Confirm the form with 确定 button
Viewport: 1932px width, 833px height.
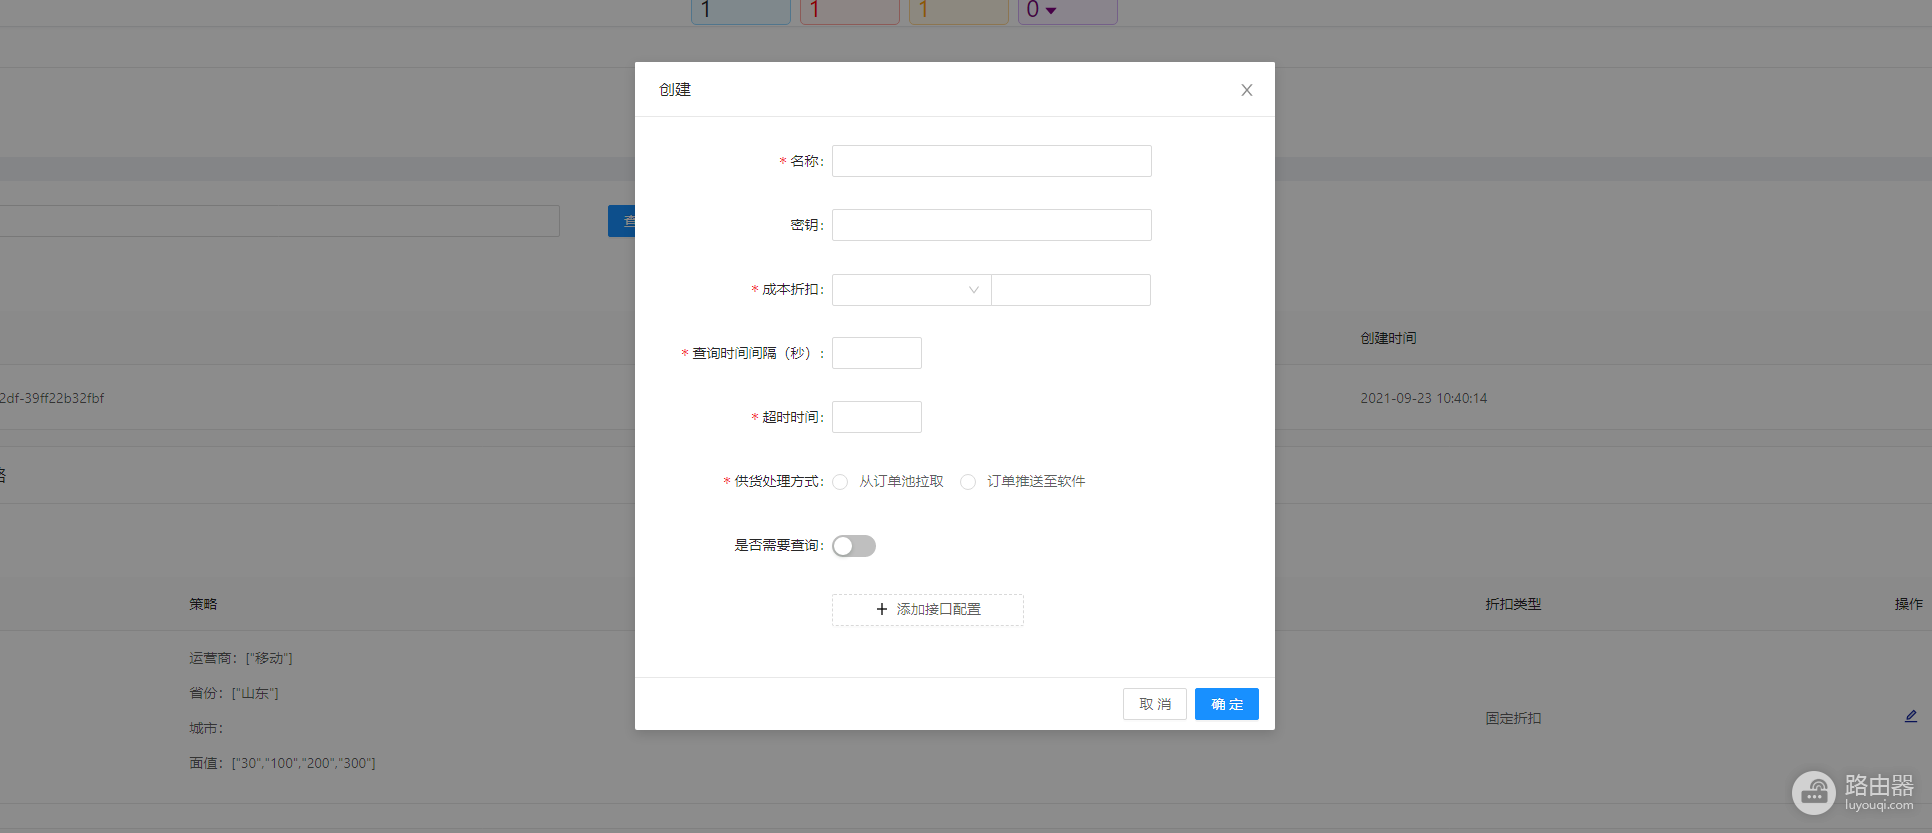(x=1226, y=704)
